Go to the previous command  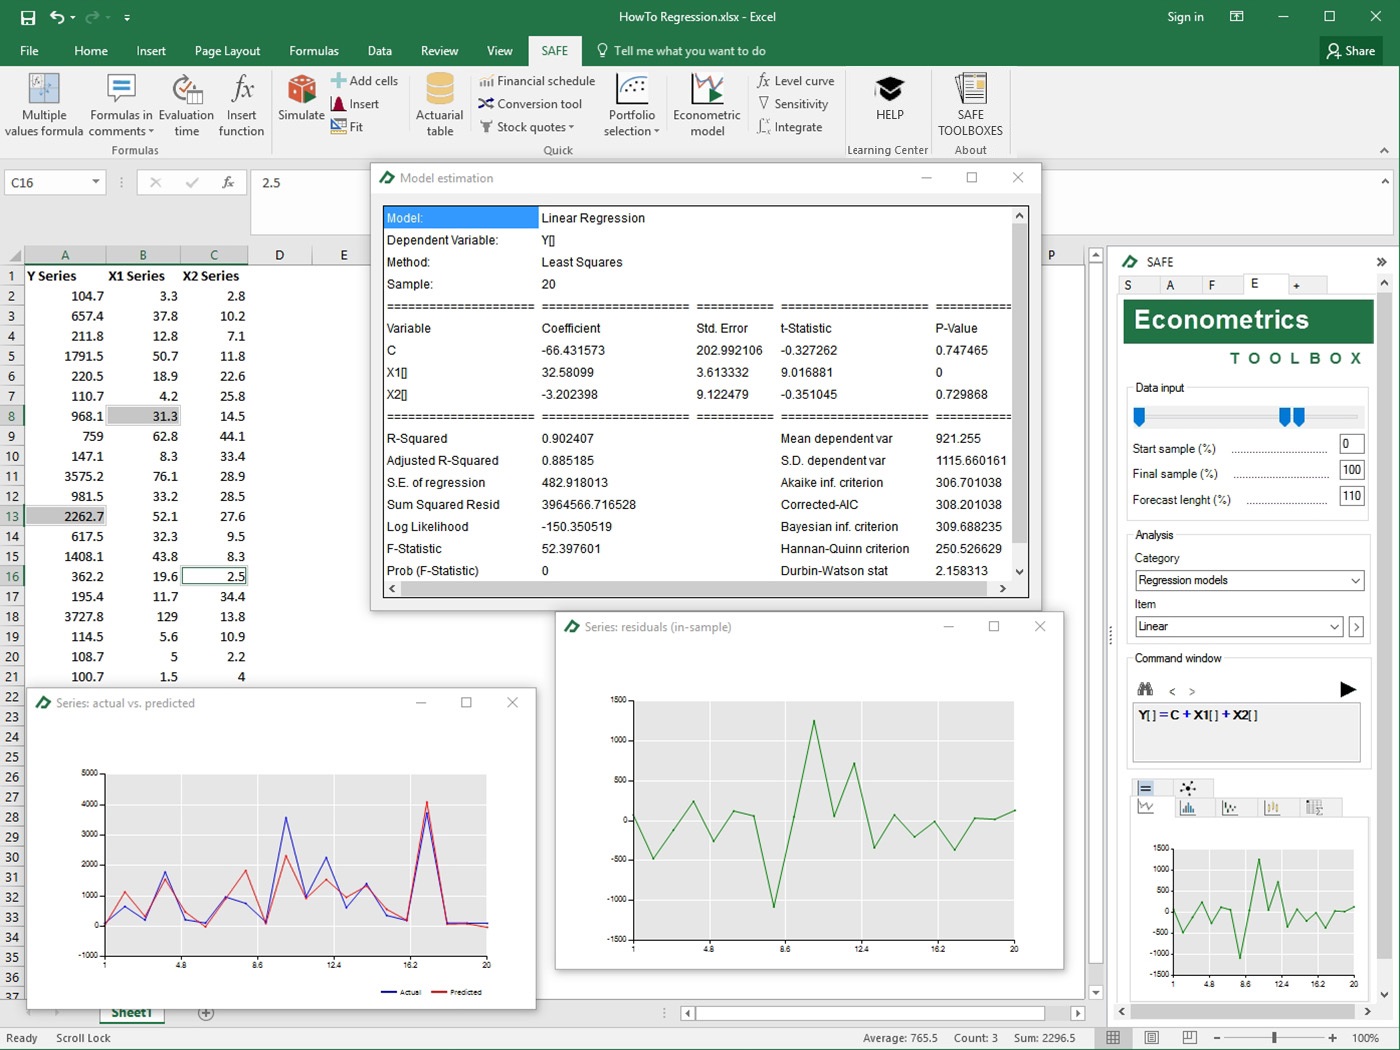click(x=1172, y=691)
